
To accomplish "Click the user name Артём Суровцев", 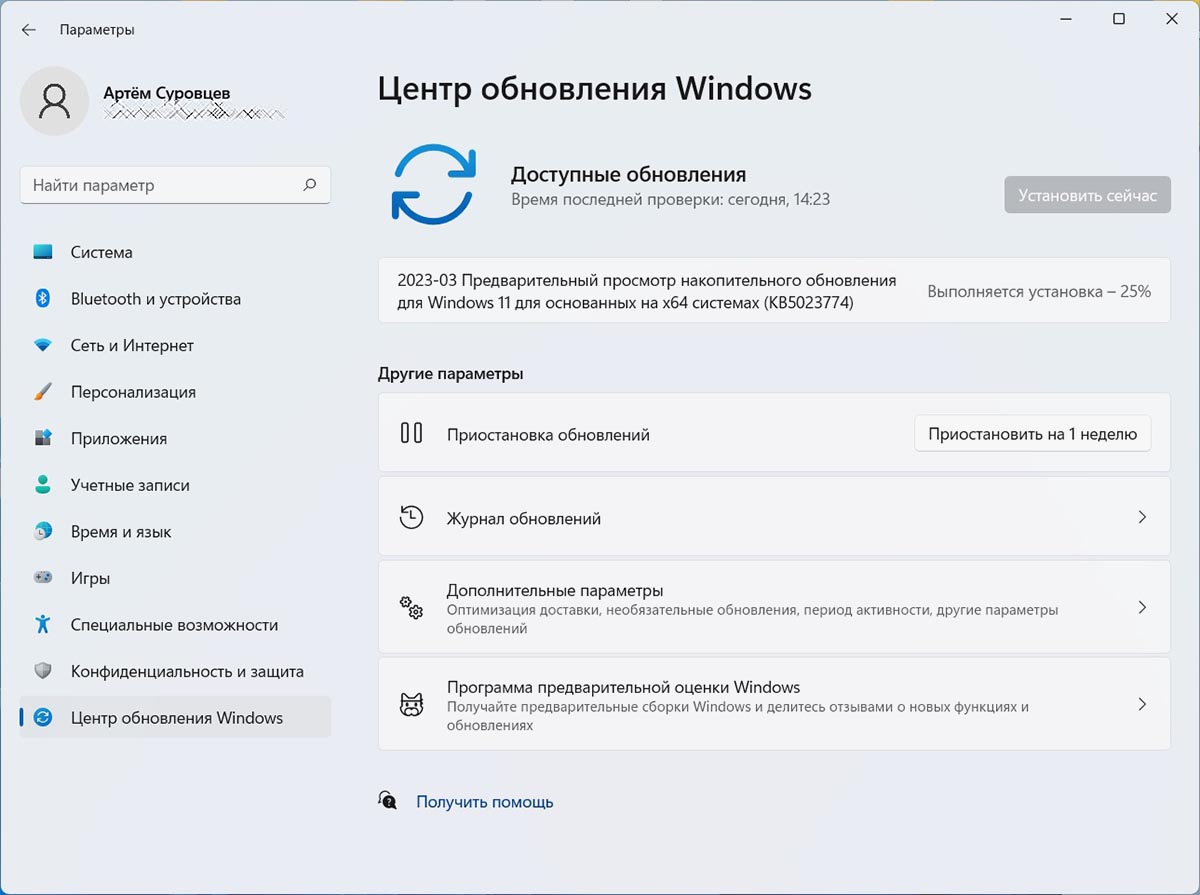I will 166,93.
